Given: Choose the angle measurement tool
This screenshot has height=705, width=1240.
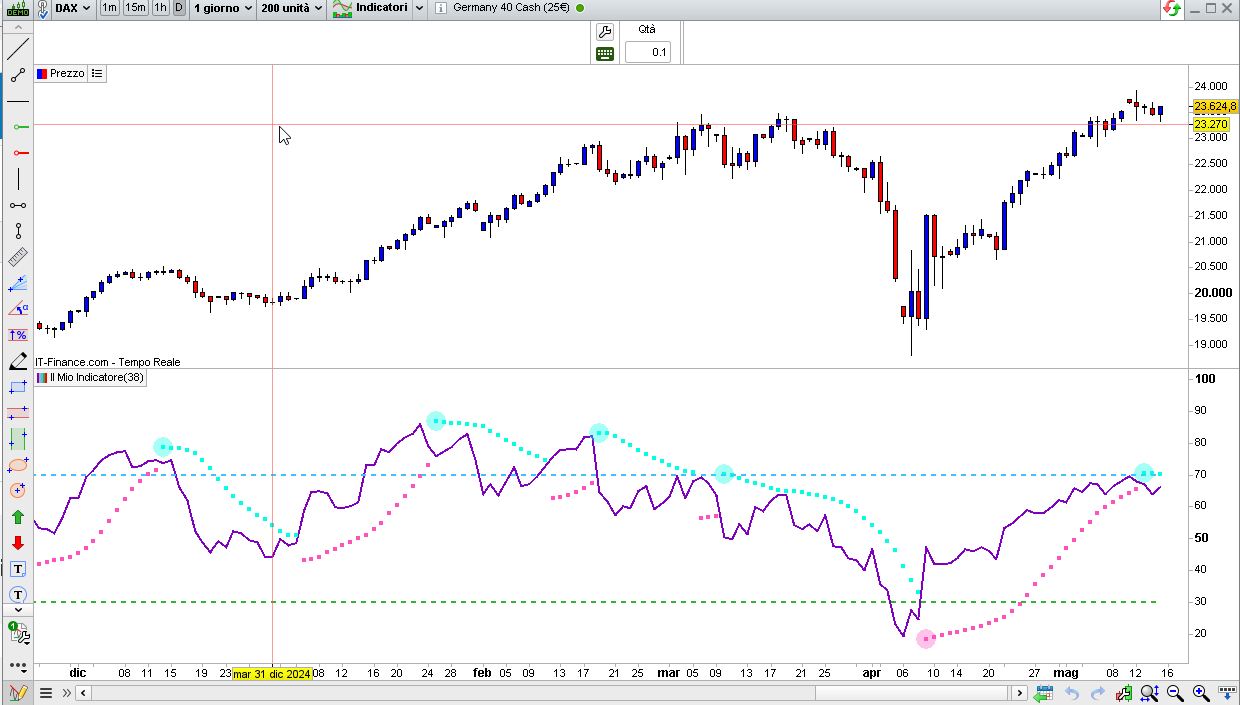Looking at the screenshot, I should (18, 309).
